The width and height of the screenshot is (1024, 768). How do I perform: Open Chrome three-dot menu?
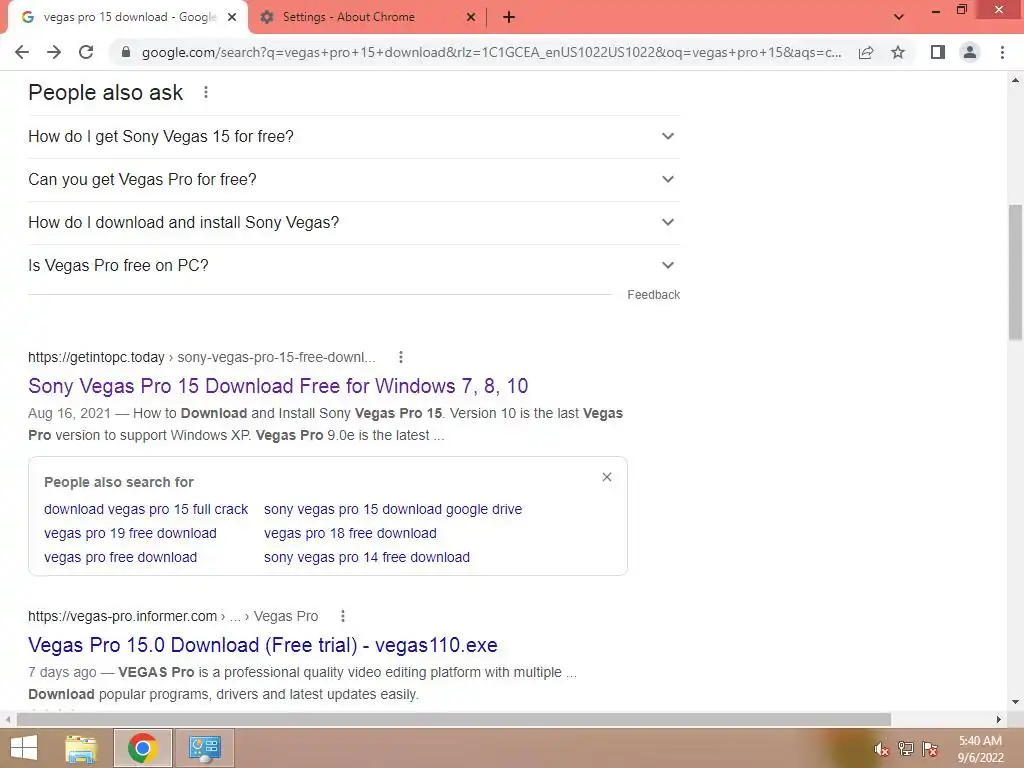[x=1002, y=52]
